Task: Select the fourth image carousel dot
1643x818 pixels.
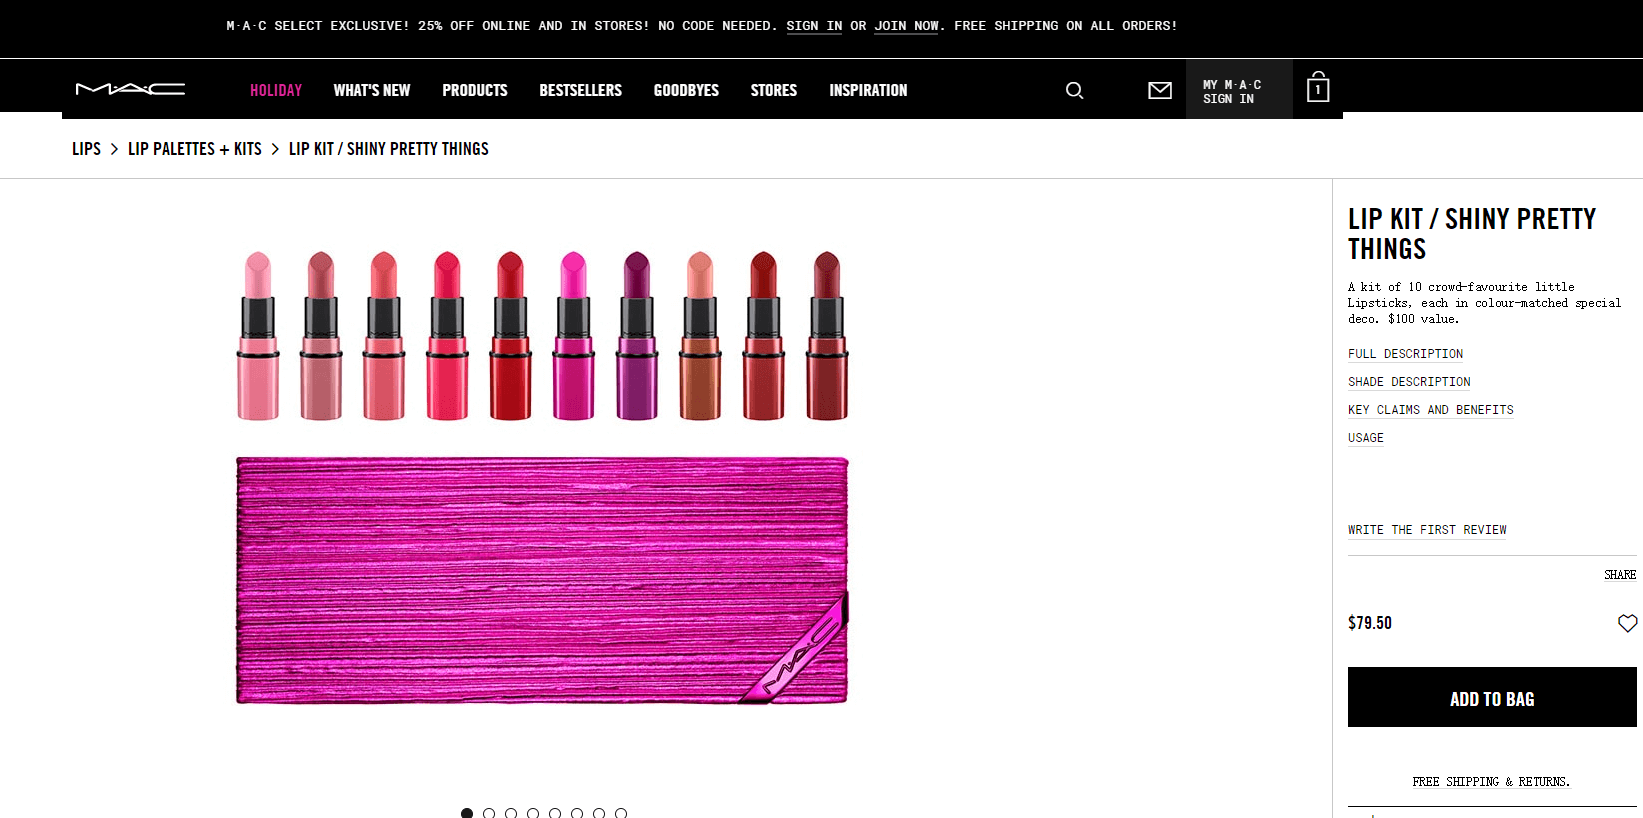Action: point(533,813)
